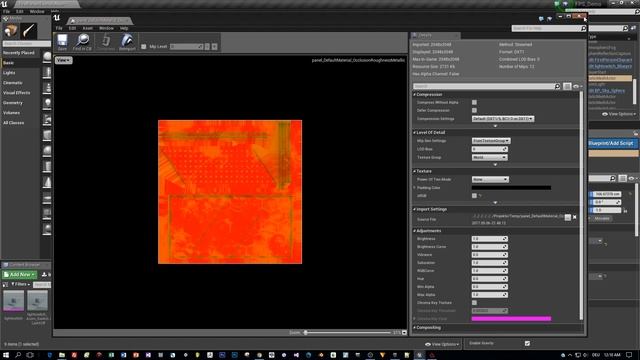The image size is (640, 360).
Task: Select the Lights category in Modes panel
Action: (x=9, y=73)
